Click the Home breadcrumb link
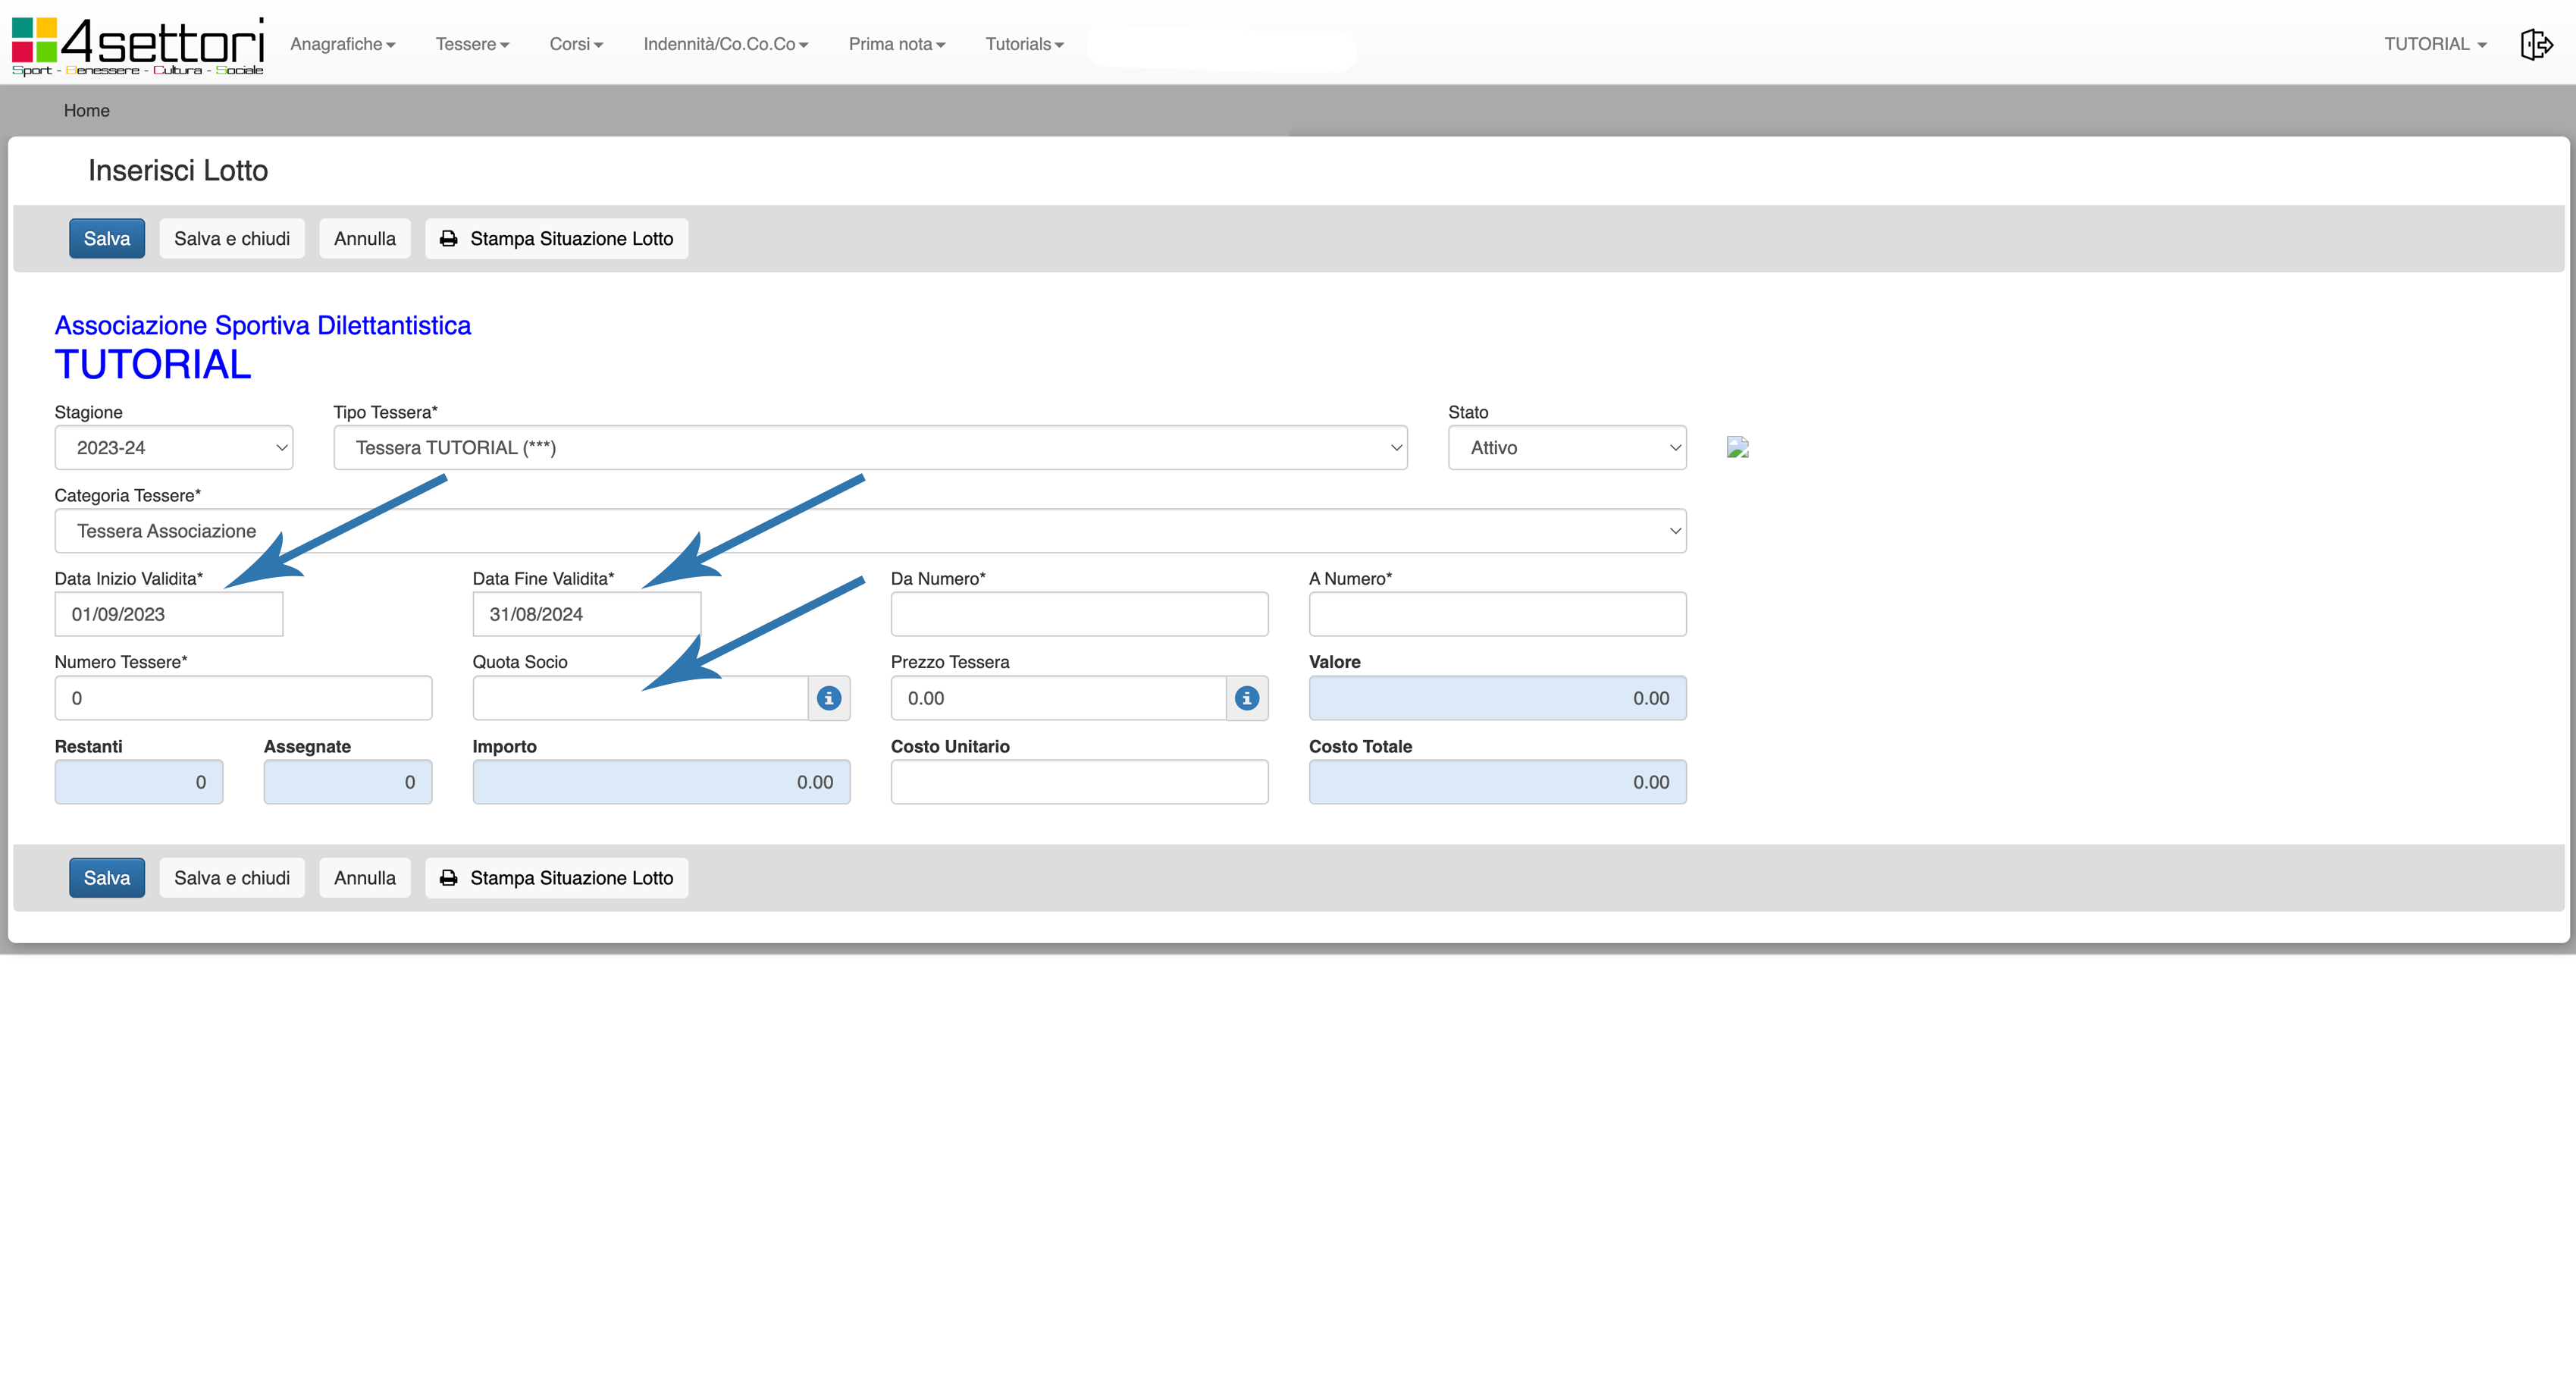Image resolution: width=2576 pixels, height=1383 pixels. (x=86, y=111)
